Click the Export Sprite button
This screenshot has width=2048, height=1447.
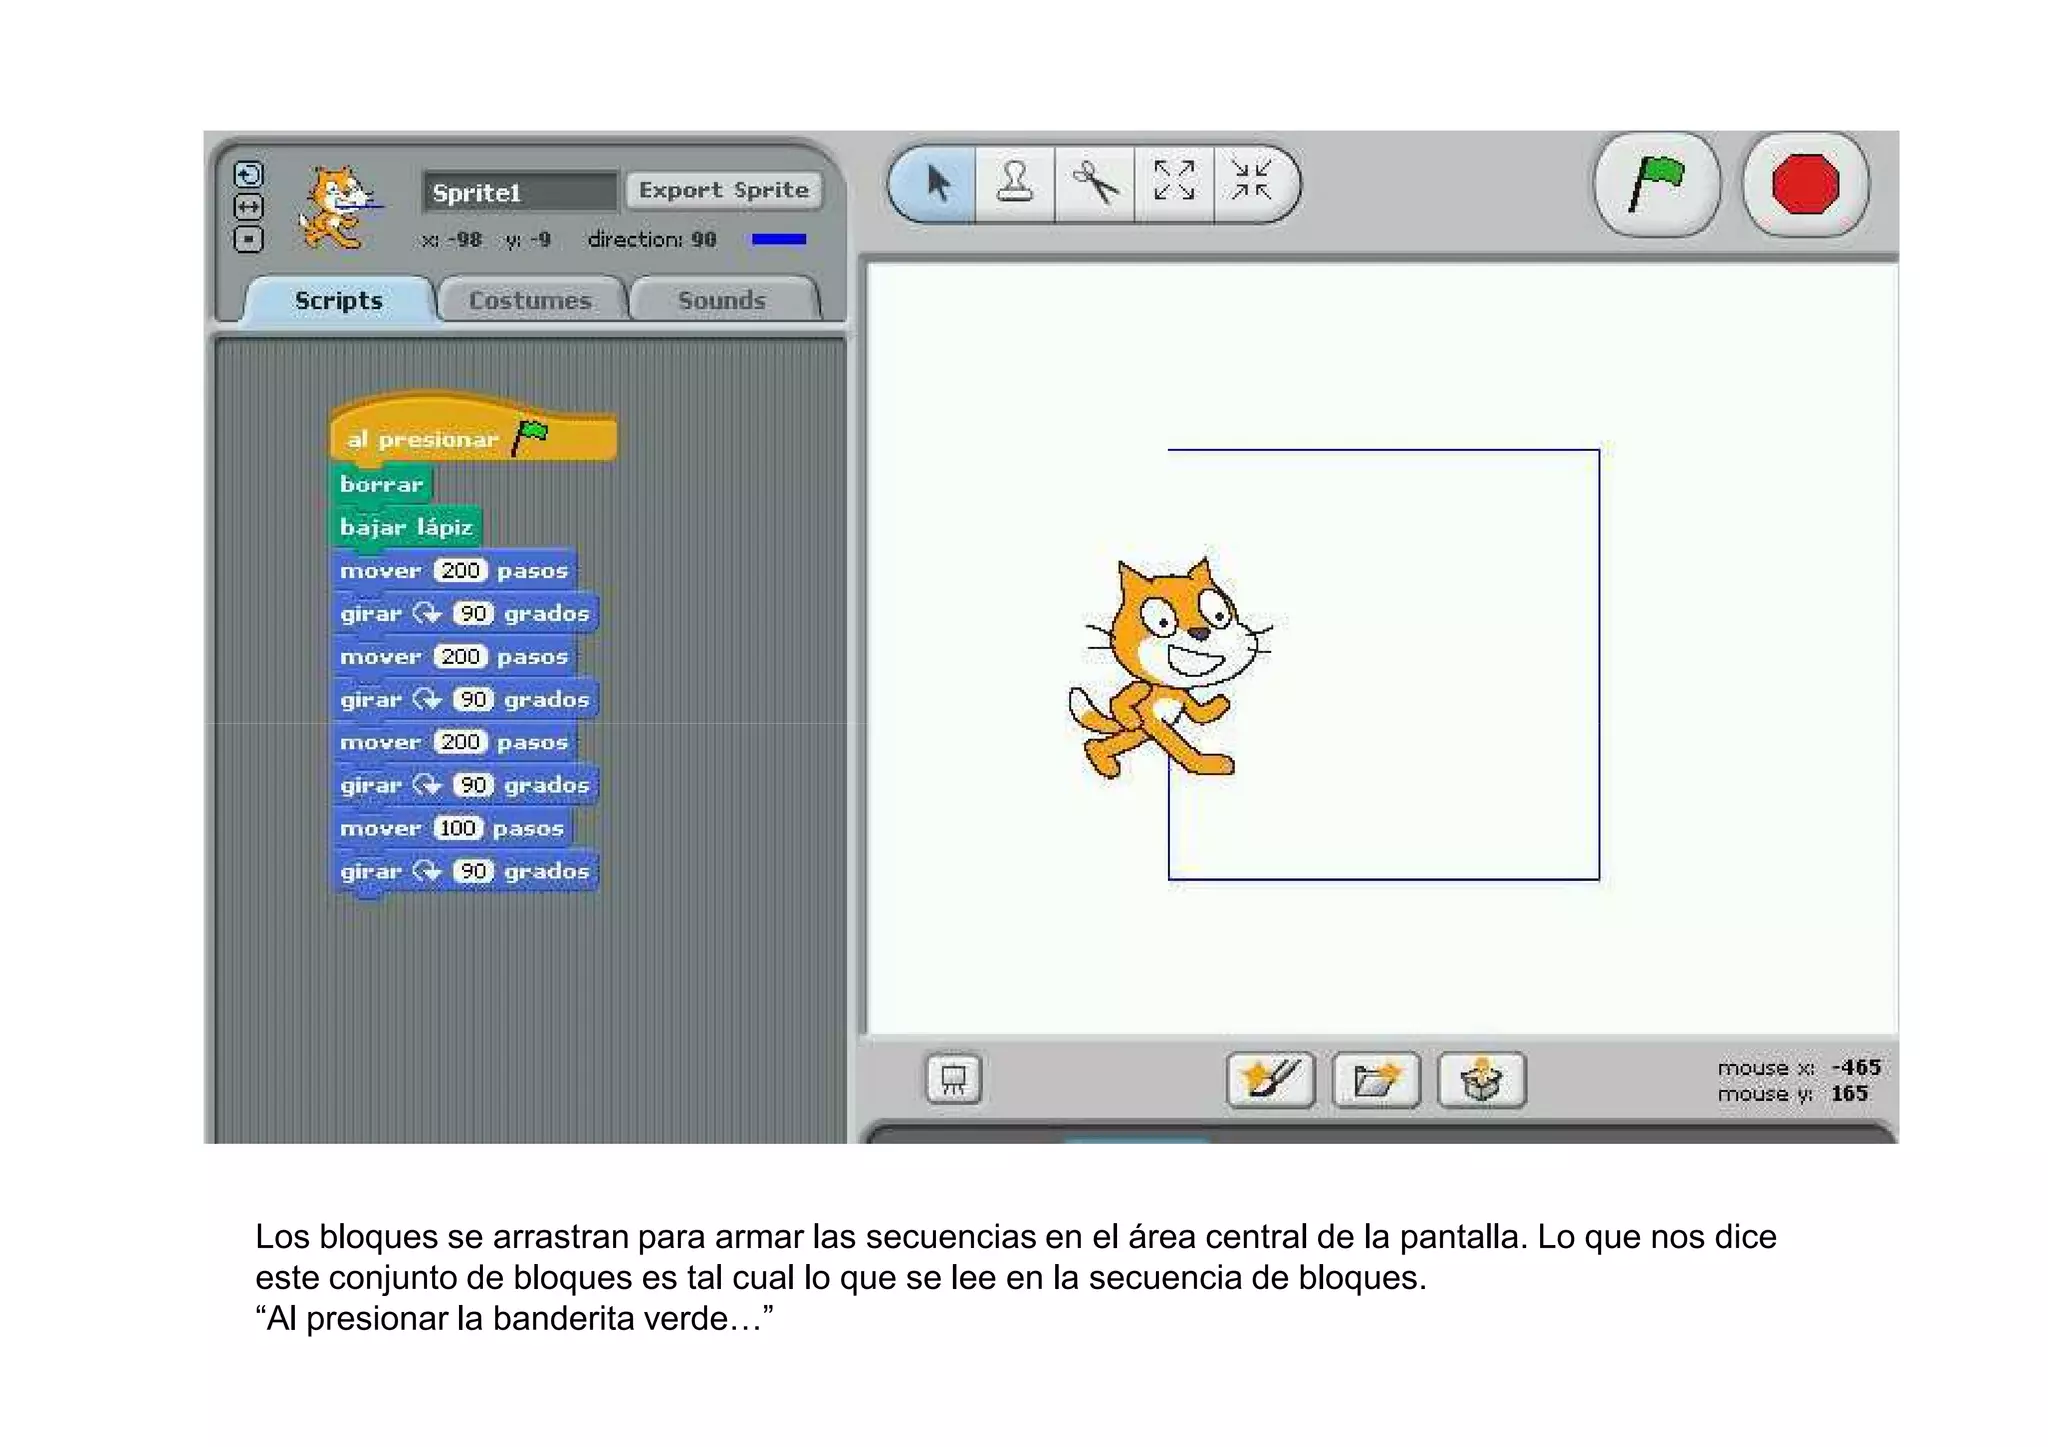(x=723, y=190)
